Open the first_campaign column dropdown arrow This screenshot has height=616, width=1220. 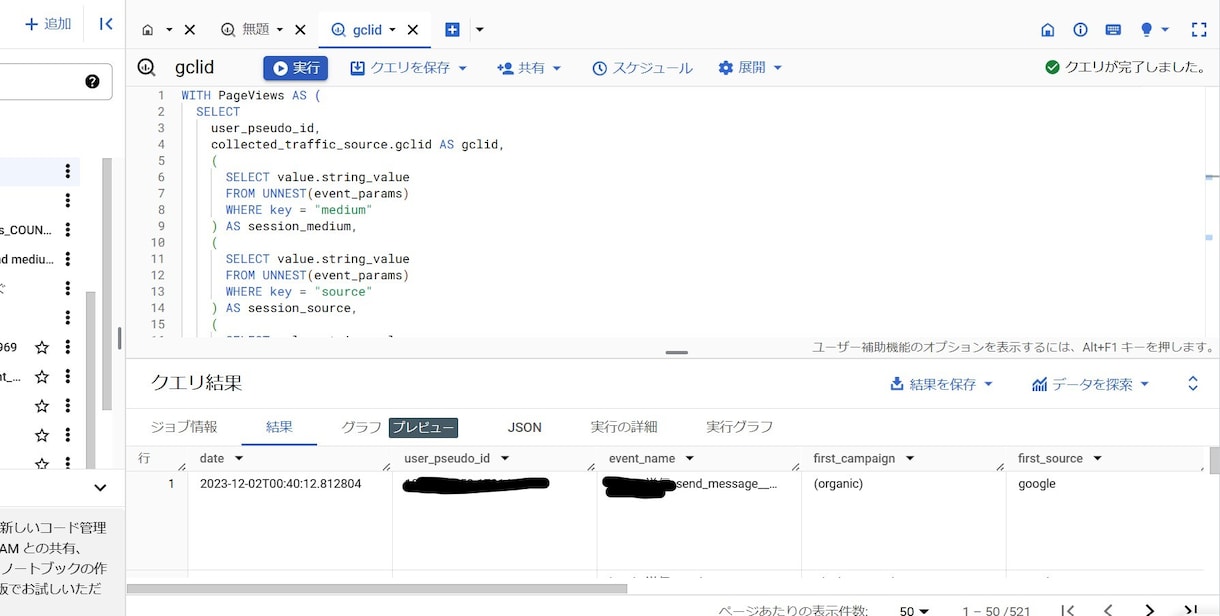tap(910, 459)
